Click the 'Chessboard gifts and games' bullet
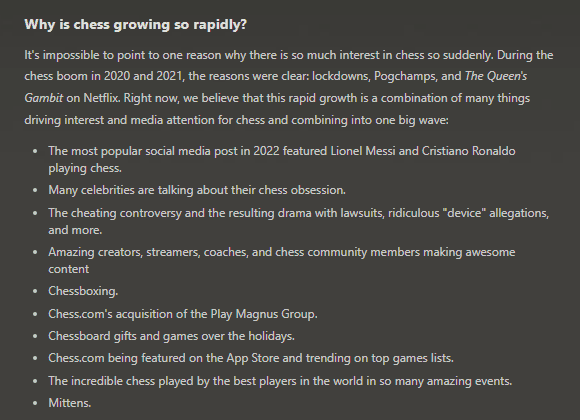580x420 pixels. click(172, 336)
